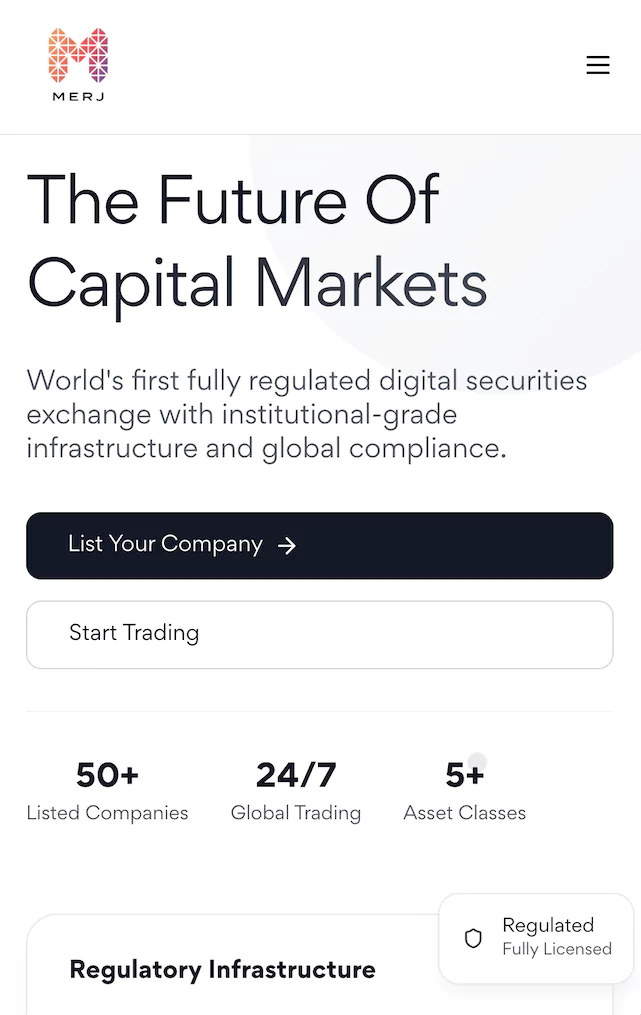Click the Global Trading label

coord(296,813)
